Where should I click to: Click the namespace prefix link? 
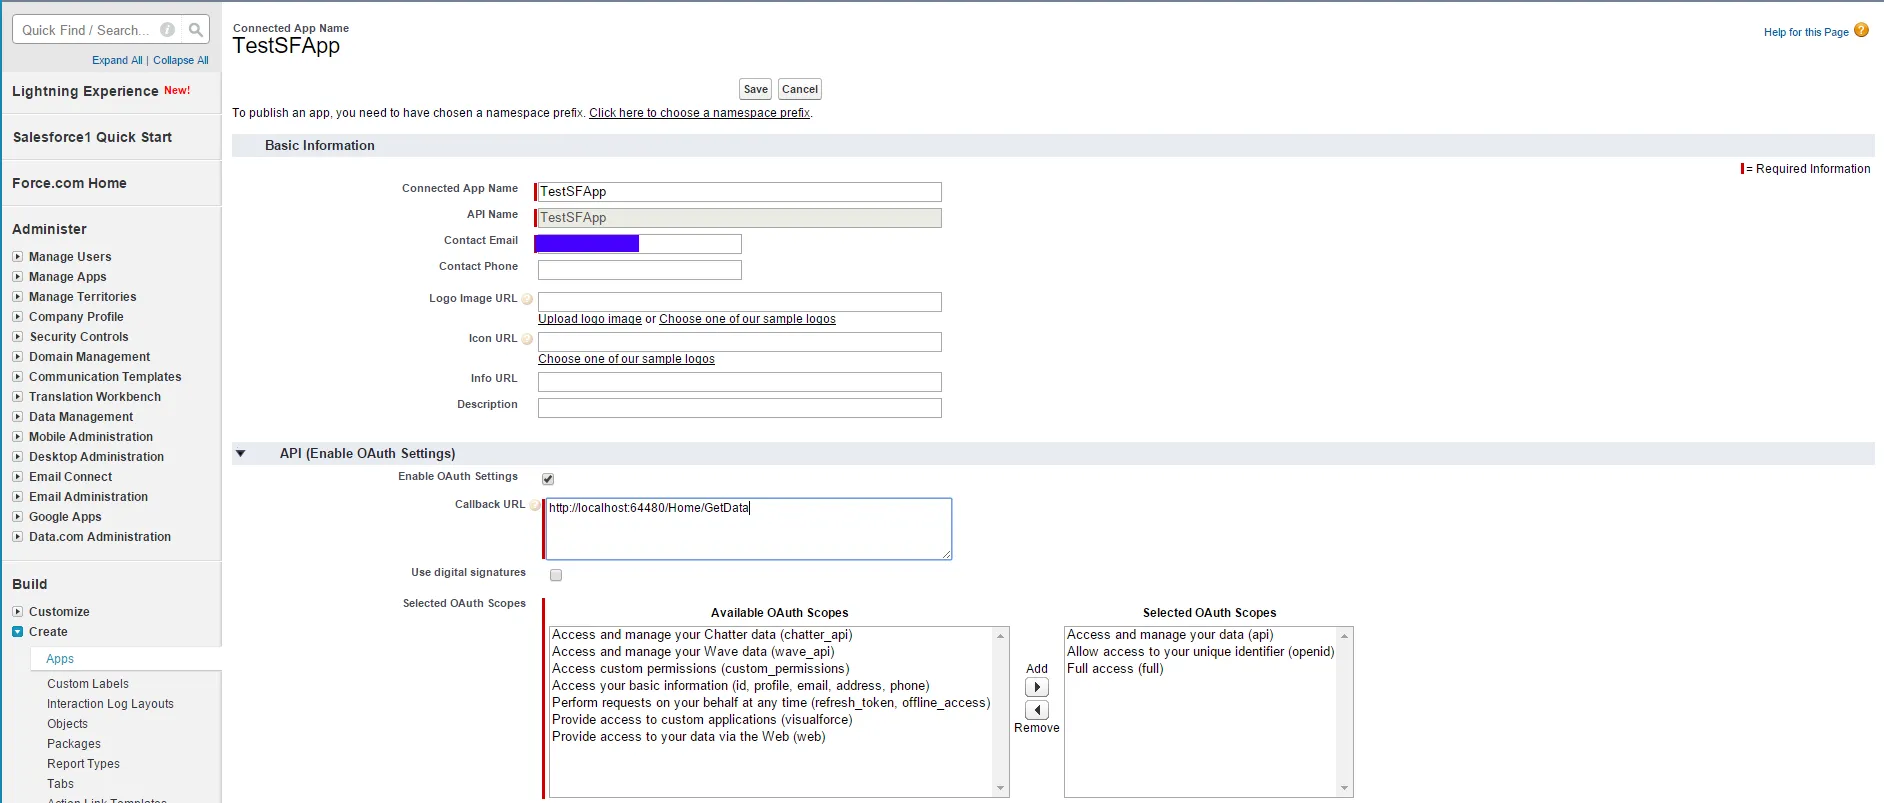pos(699,113)
